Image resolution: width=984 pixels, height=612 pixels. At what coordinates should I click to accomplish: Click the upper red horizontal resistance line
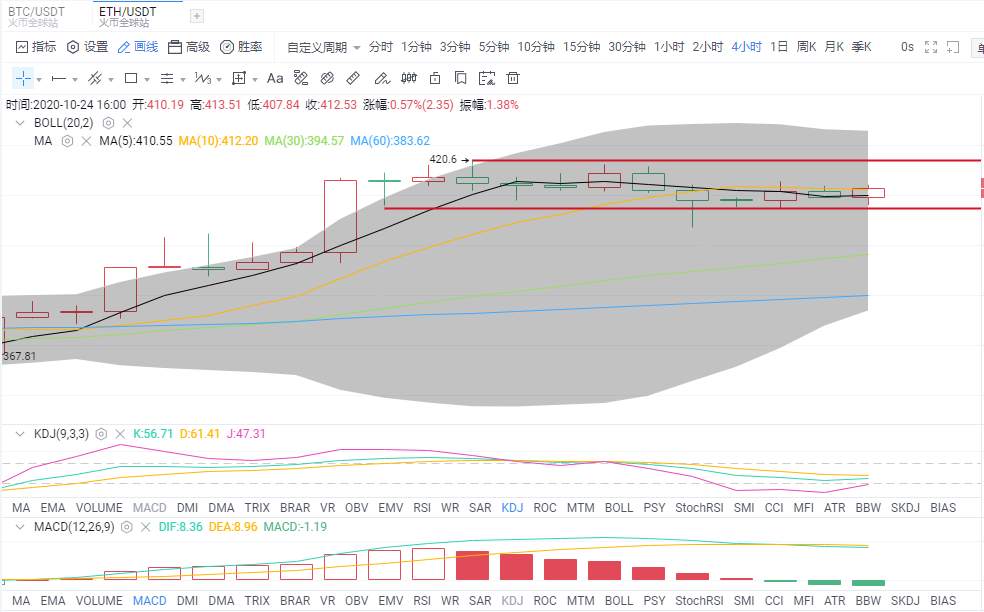pos(726,161)
